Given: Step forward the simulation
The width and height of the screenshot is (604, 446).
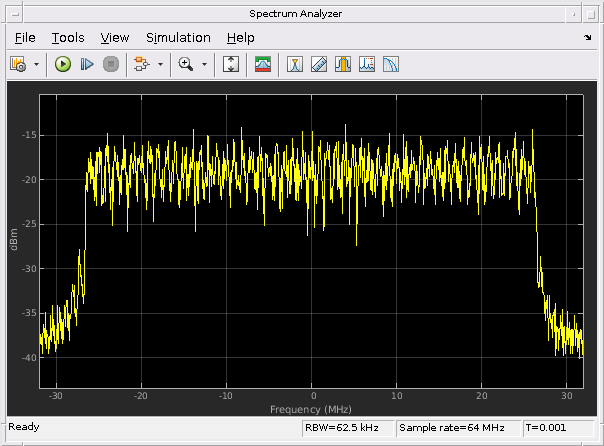Looking at the screenshot, I should pos(87,64).
